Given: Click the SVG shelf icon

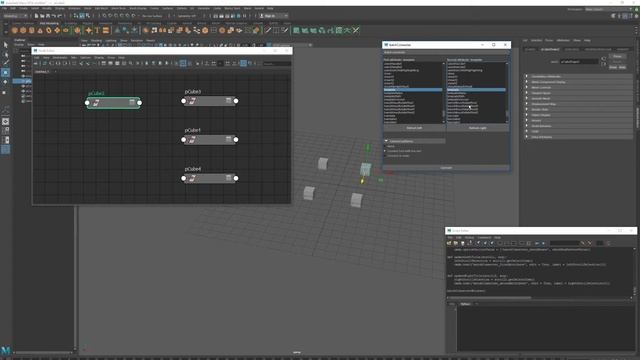Looking at the screenshot, I should pyautogui.click(x=106, y=30).
